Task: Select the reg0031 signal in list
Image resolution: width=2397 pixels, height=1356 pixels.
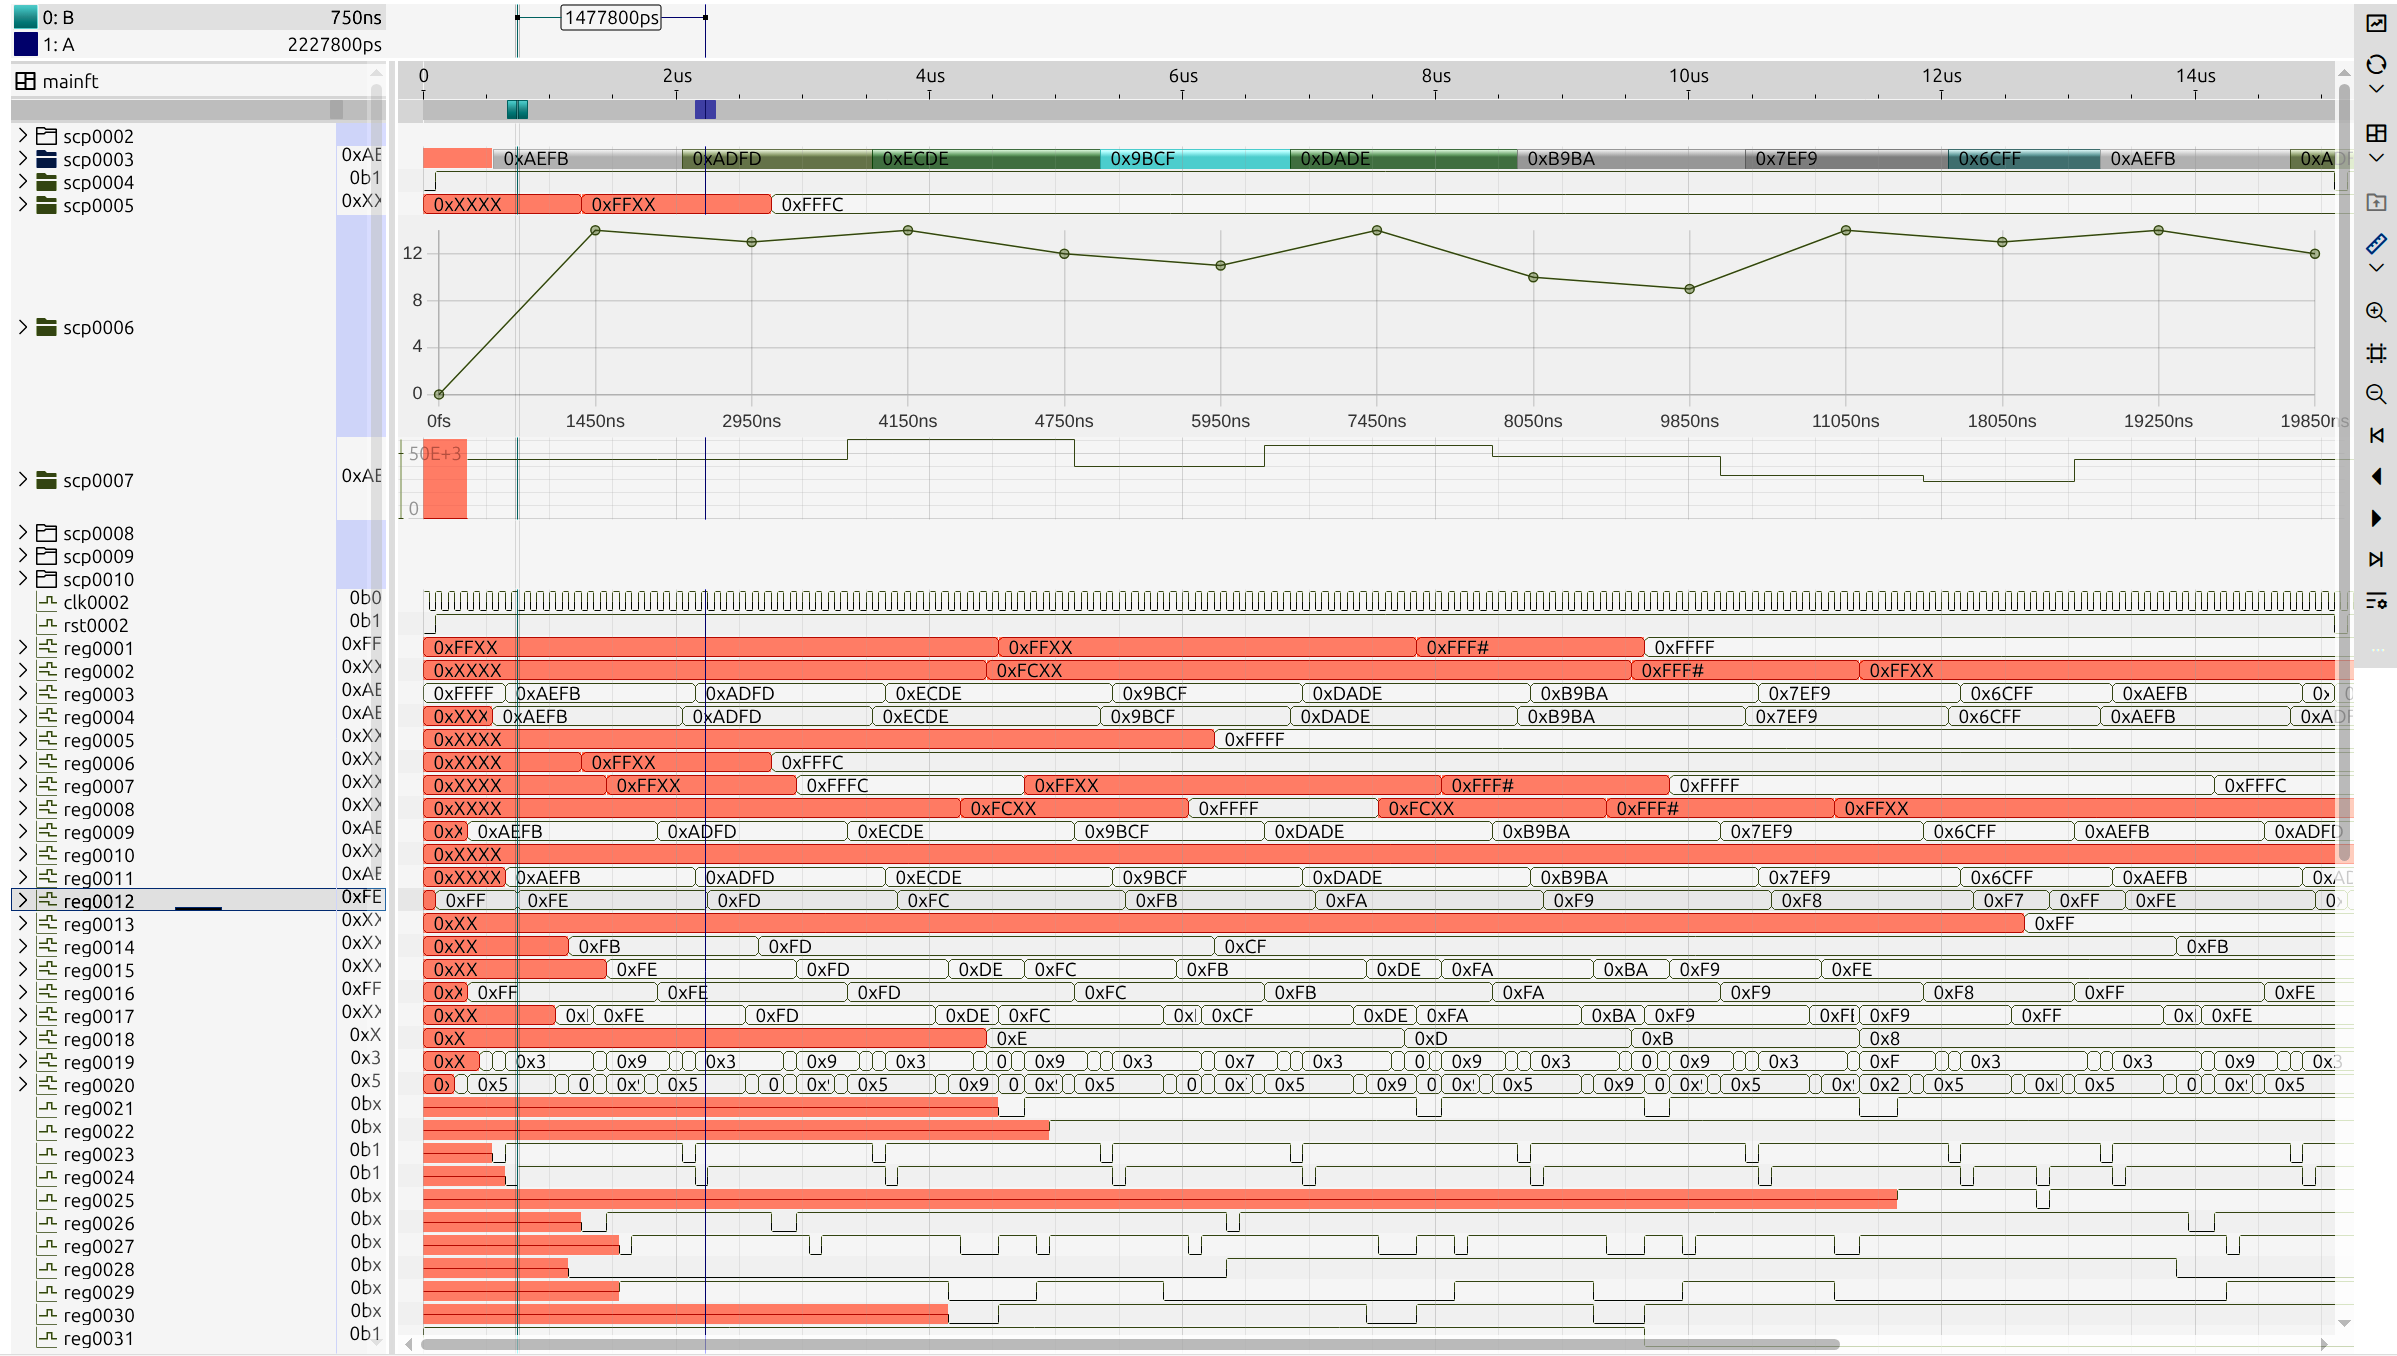Action: click(98, 1338)
